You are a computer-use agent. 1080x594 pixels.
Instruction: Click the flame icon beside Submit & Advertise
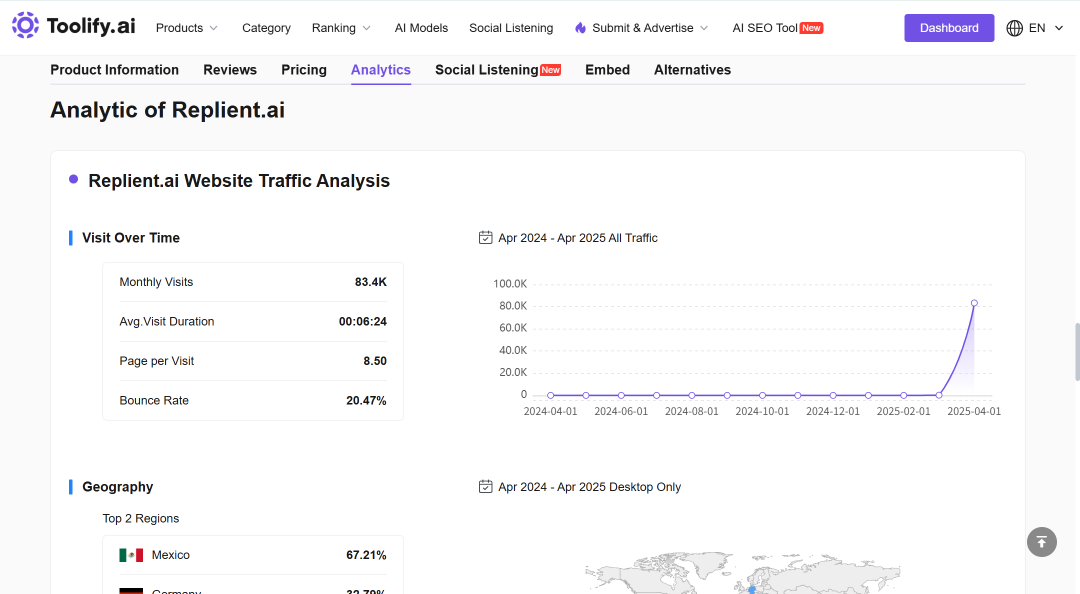coord(581,28)
